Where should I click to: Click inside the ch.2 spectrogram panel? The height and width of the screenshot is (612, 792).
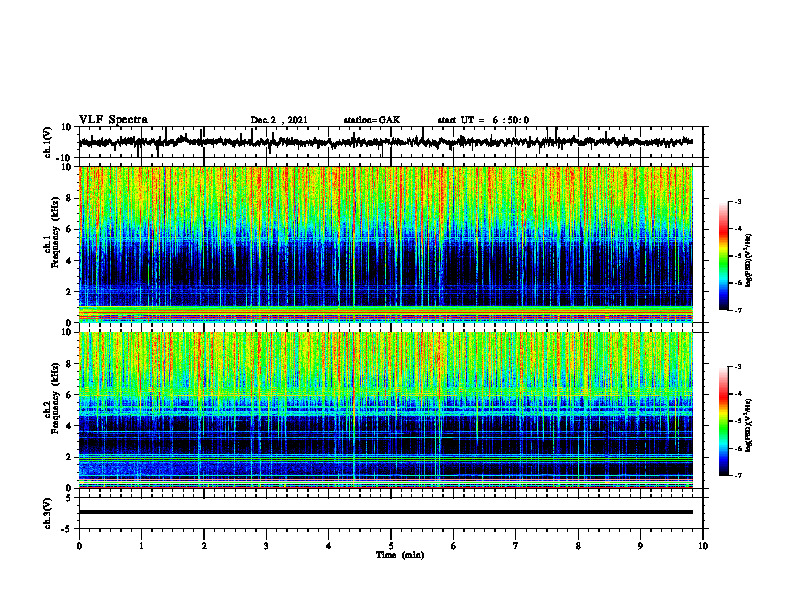click(x=385, y=410)
